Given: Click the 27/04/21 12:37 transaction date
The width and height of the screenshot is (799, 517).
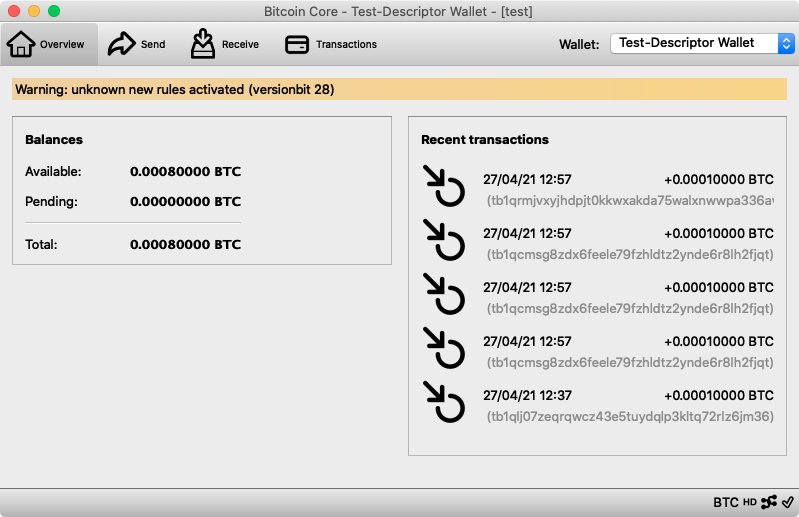Looking at the screenshot, I should (527, 395).
